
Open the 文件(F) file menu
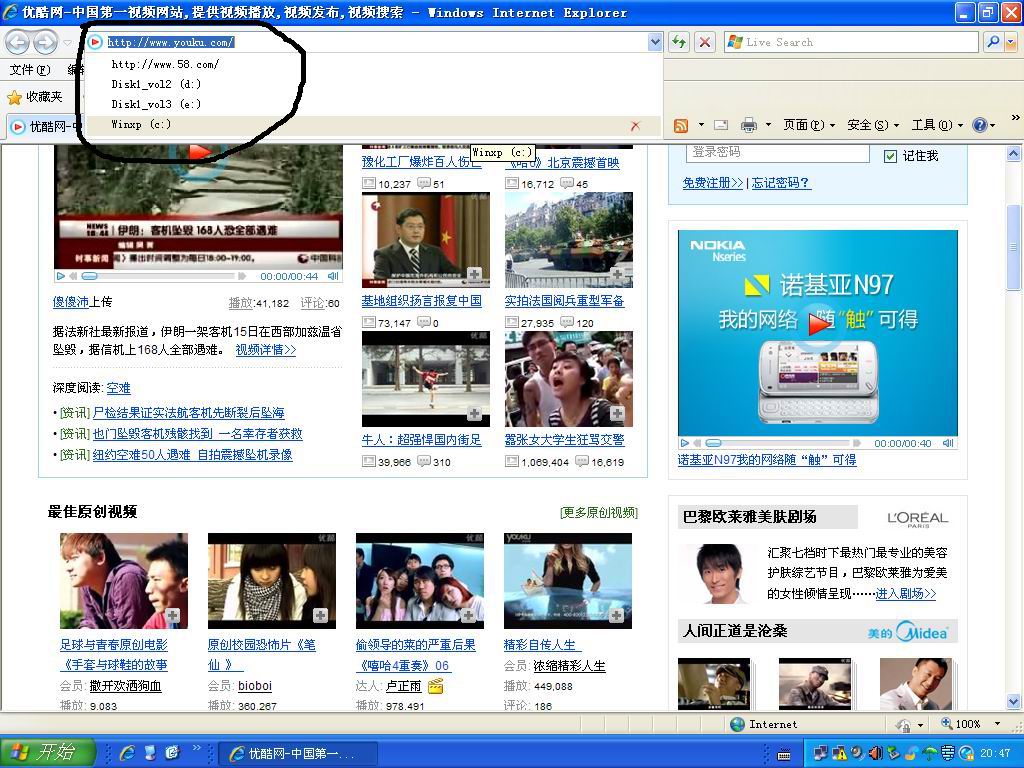pos(30,70)
